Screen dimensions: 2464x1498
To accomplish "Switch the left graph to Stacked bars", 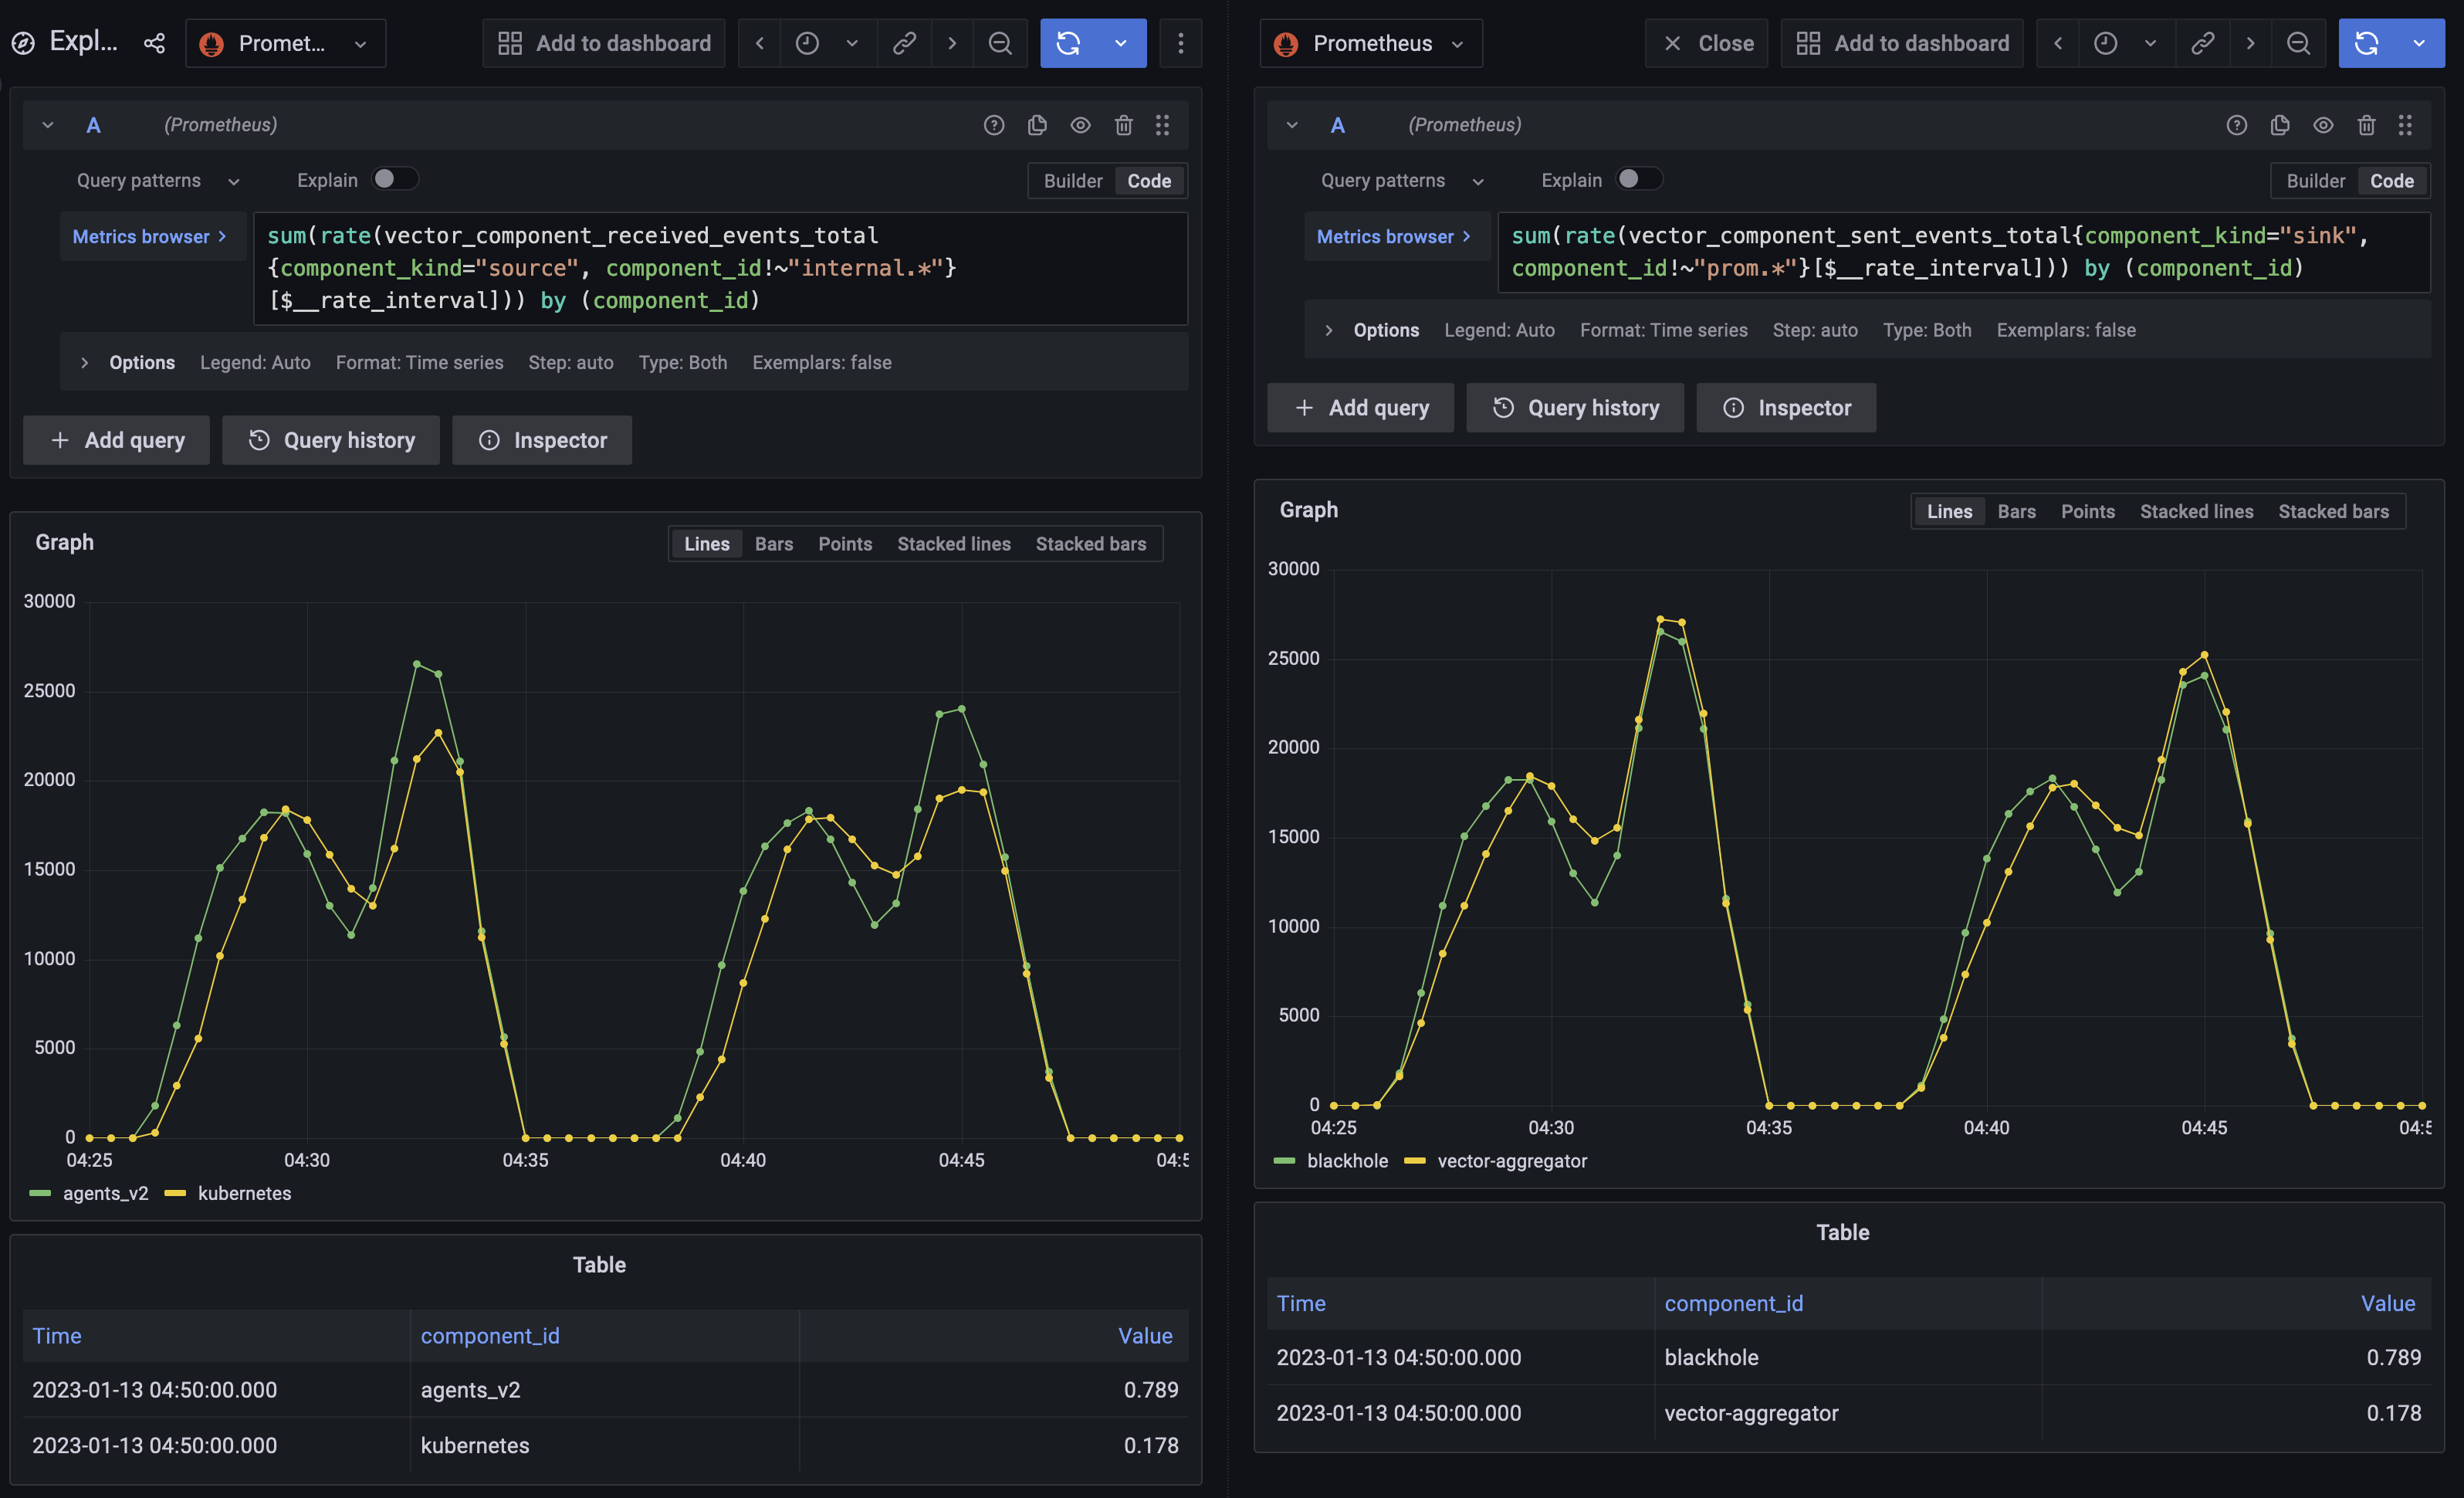I will point(1091,543).
